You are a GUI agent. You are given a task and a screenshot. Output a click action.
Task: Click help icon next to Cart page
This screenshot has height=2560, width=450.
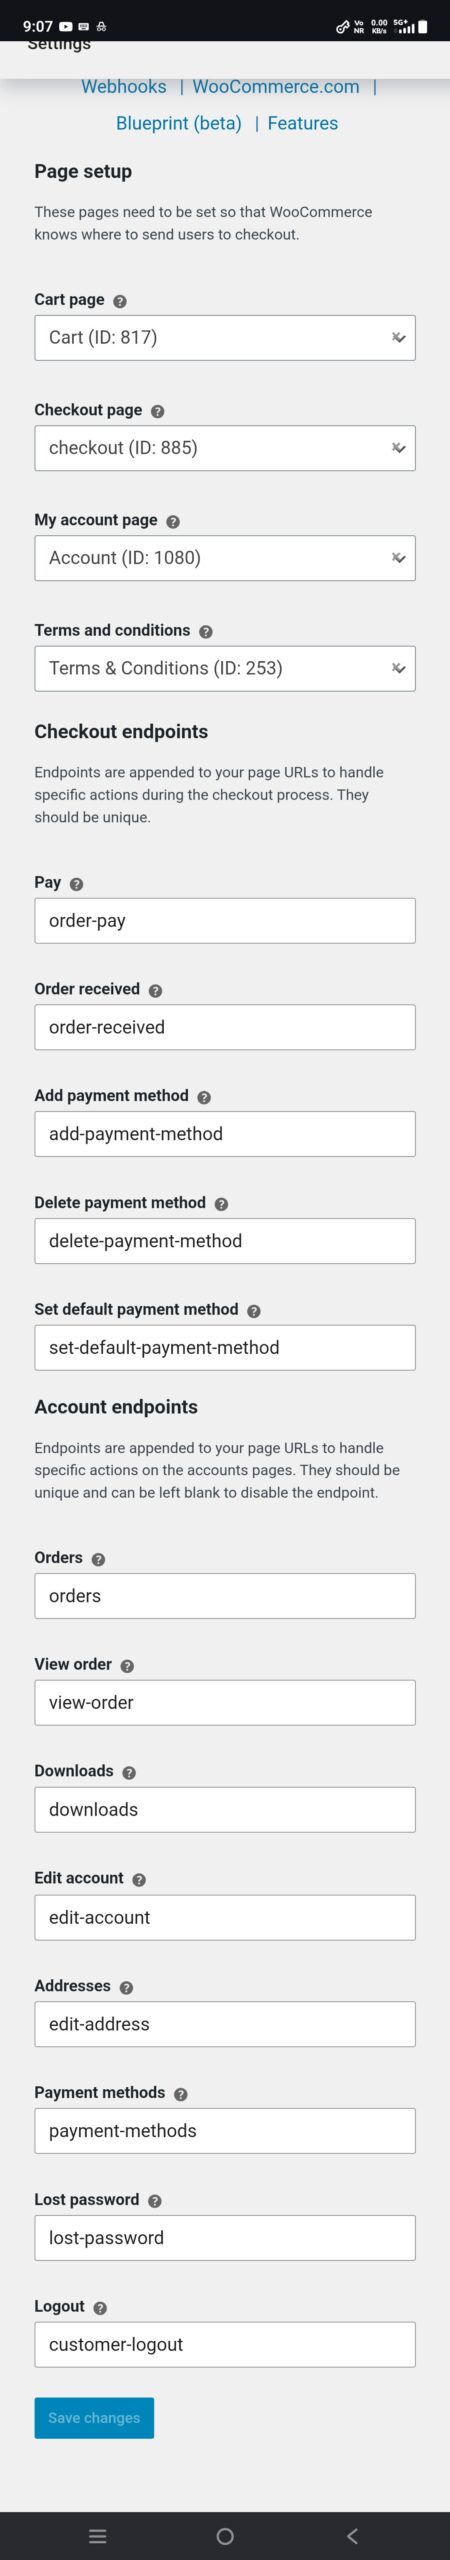click(x=120, y=301)
